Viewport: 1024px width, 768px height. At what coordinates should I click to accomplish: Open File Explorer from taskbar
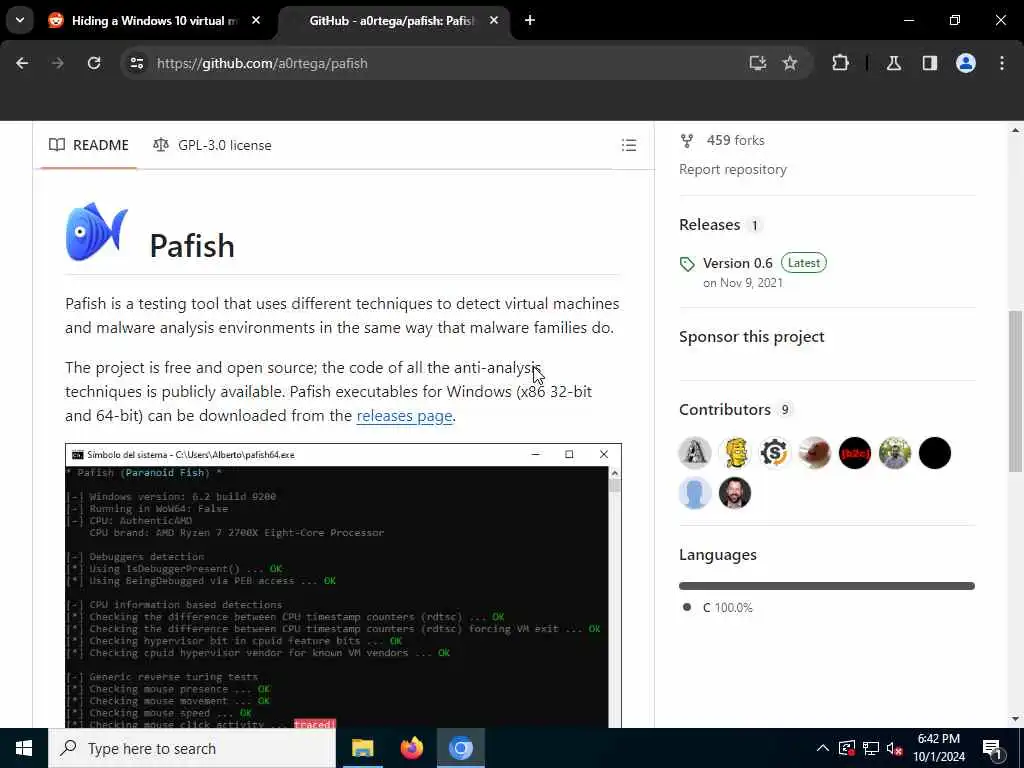[x=362, y=748]
